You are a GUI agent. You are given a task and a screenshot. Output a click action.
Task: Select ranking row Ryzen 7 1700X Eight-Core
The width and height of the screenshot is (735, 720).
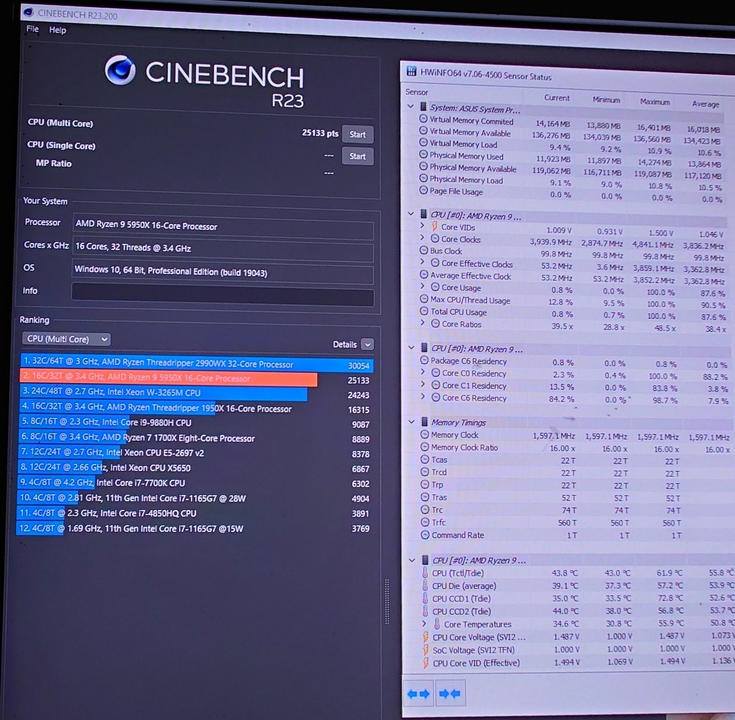[x=196, y=438]
